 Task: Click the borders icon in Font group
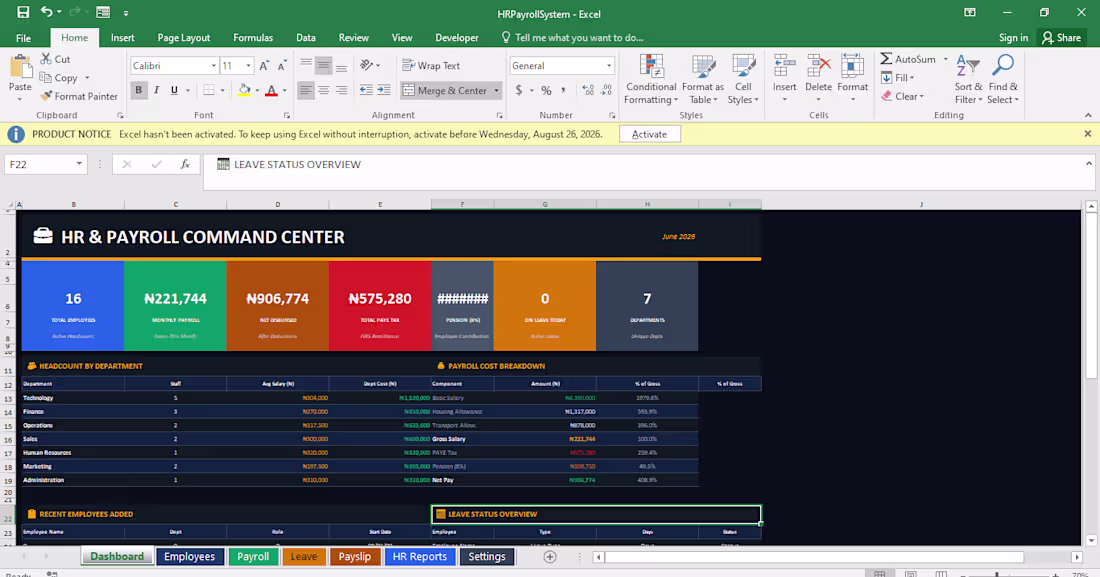point(209,90)
